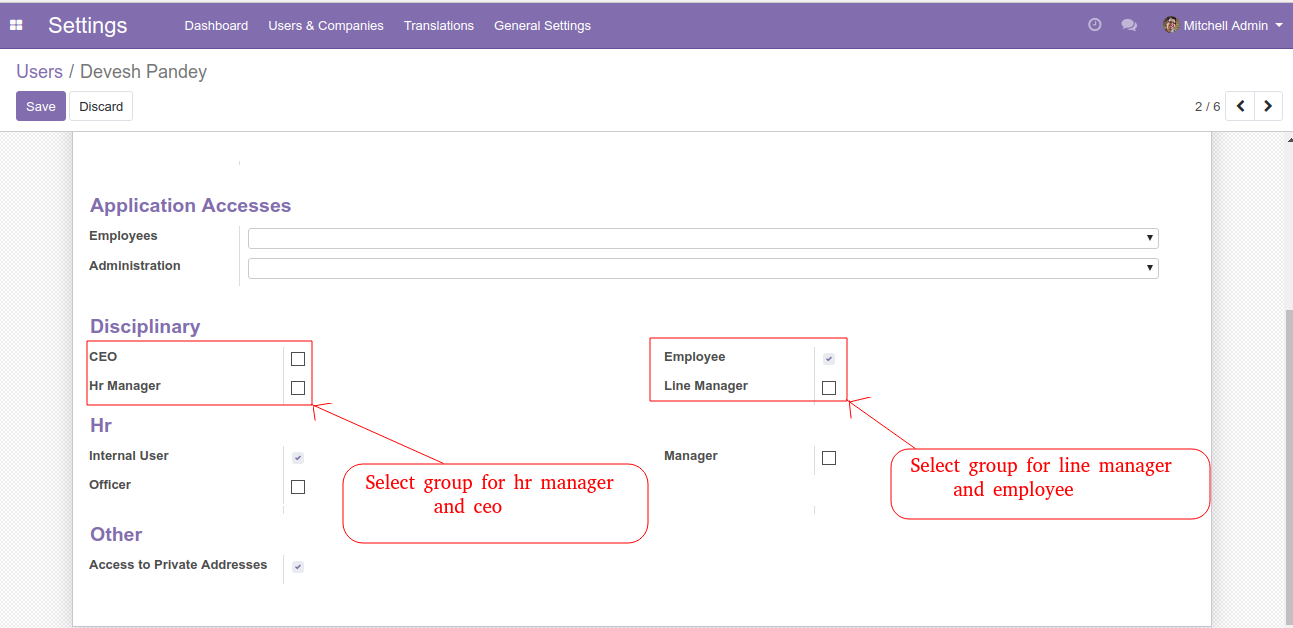Go back to Users breadcrumb
Viewport: 1293px width, 628px height.
click(x=39, y=72)
